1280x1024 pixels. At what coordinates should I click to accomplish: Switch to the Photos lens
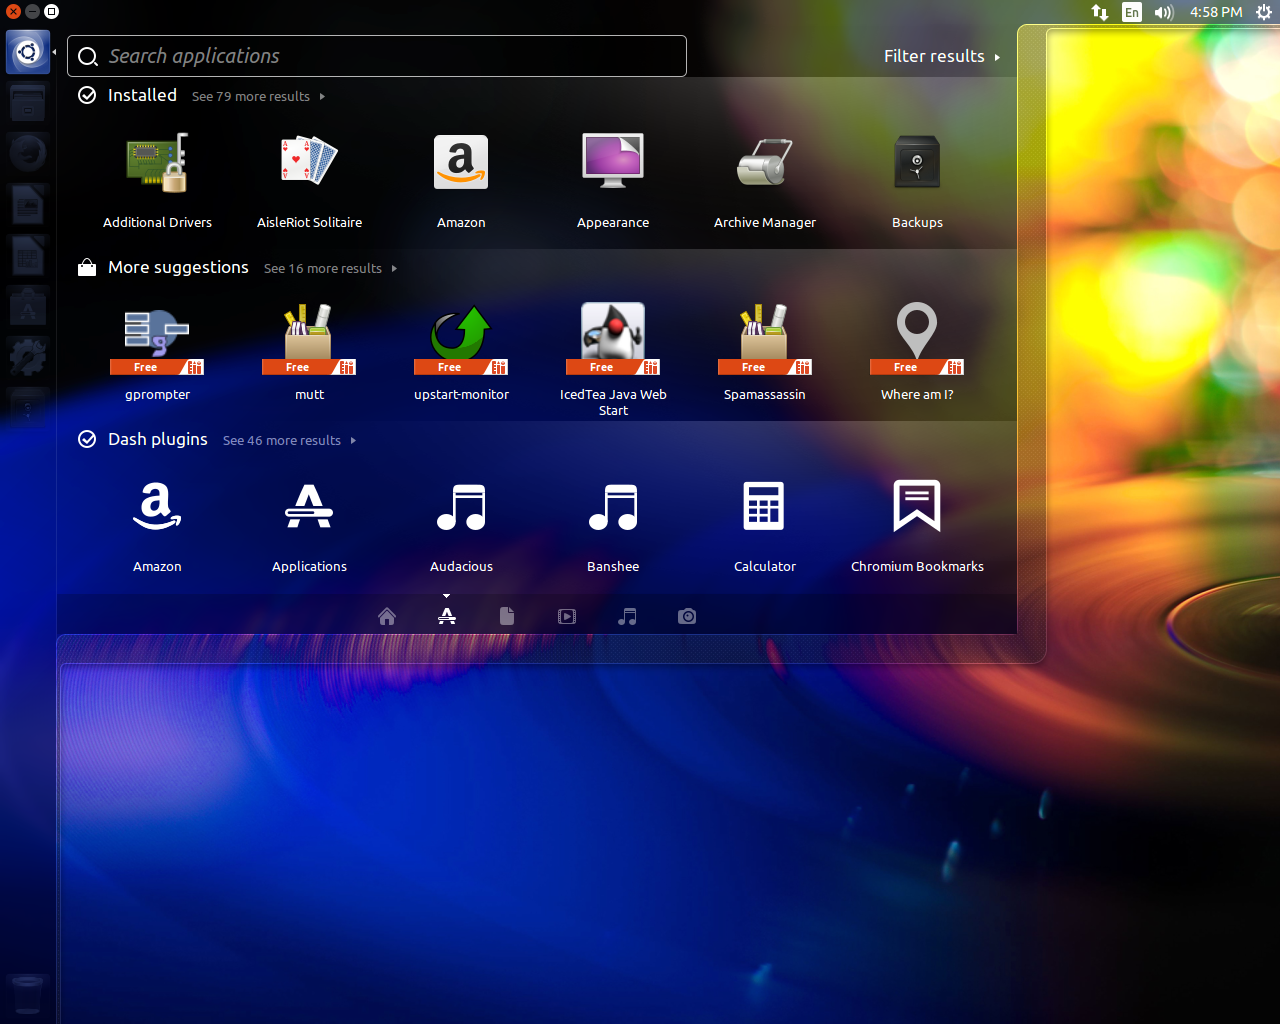687,616
